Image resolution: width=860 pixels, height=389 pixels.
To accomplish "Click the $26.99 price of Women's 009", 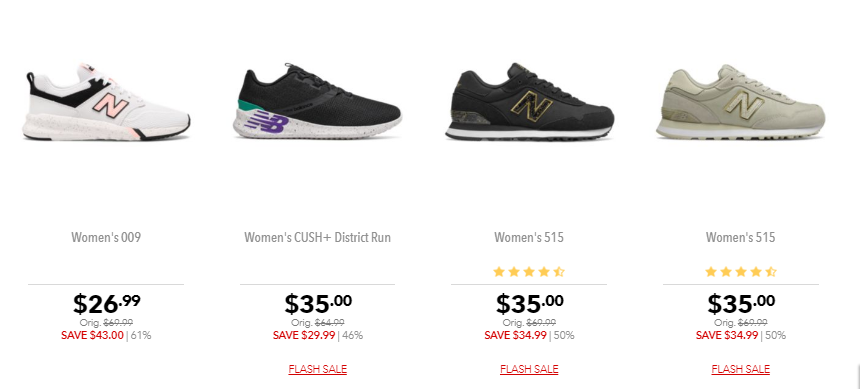I will [x=106, y=303].
